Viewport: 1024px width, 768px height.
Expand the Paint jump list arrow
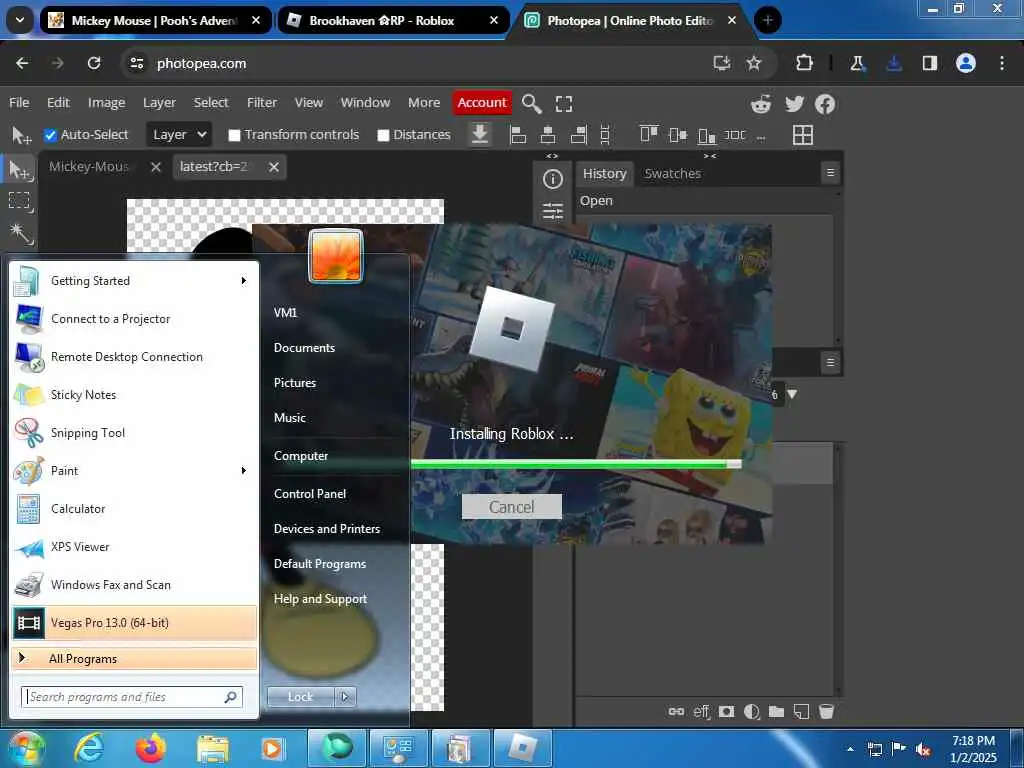click(x=244, y=471)
